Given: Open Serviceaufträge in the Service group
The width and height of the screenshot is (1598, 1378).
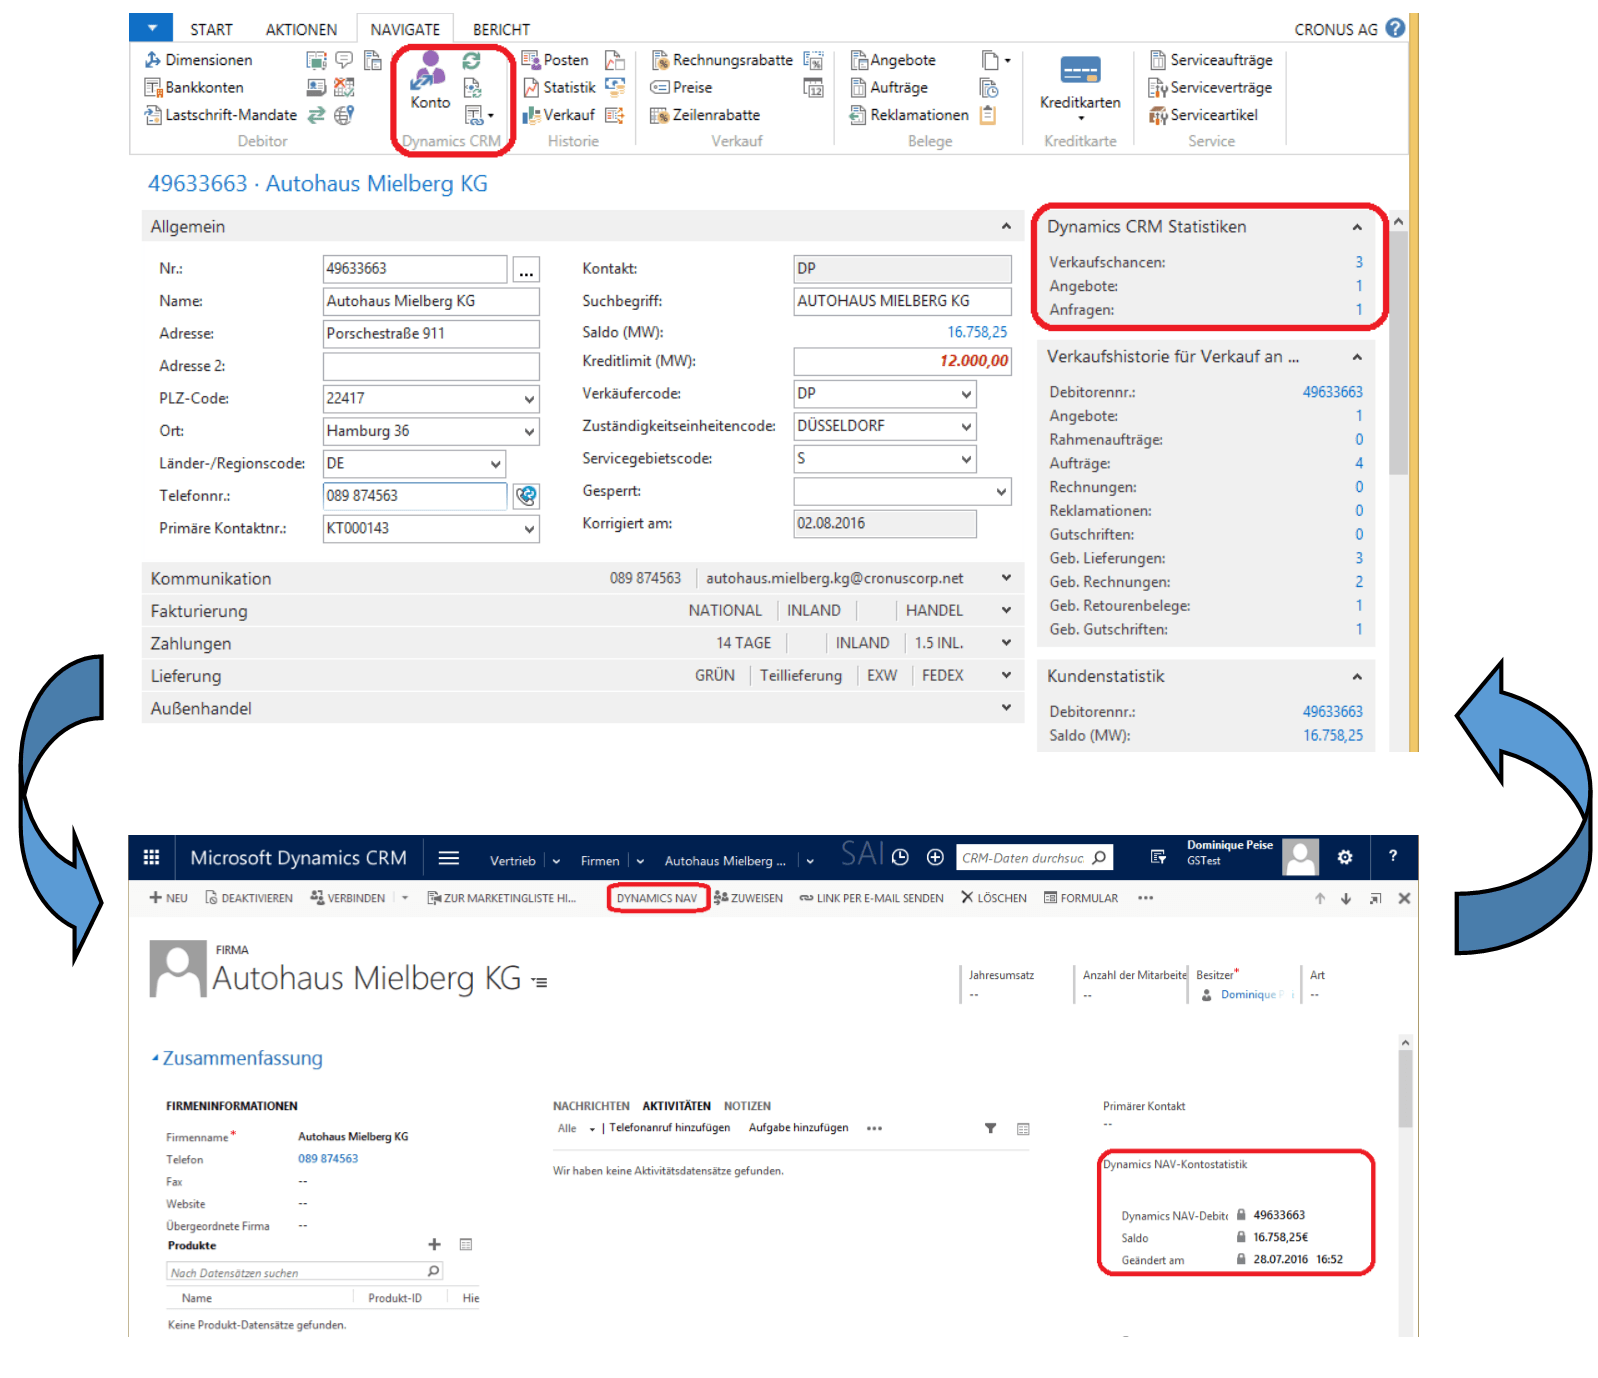Looking at the screenshot, I should (x=1211, y=60).
